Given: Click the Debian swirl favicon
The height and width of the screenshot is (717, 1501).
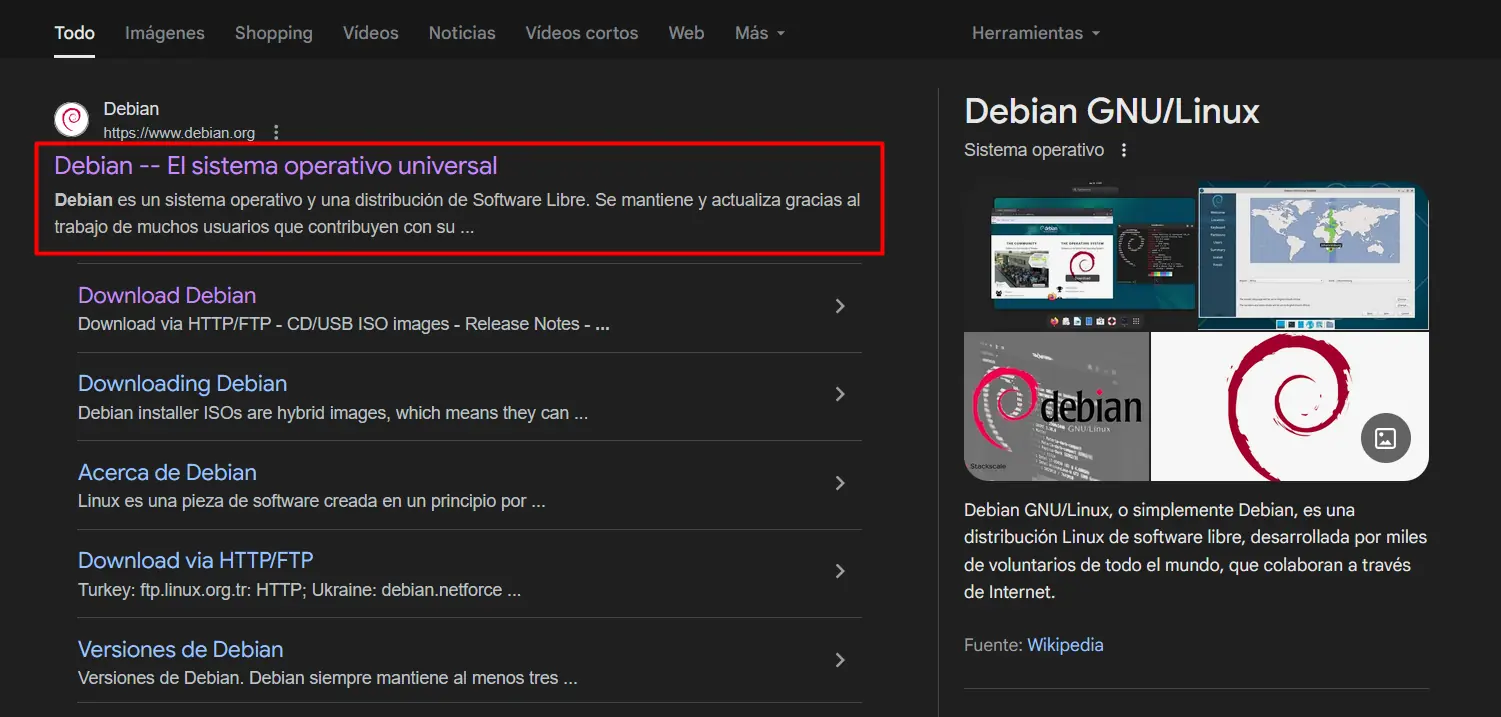Looking at the screenshot, I should 72,120.
